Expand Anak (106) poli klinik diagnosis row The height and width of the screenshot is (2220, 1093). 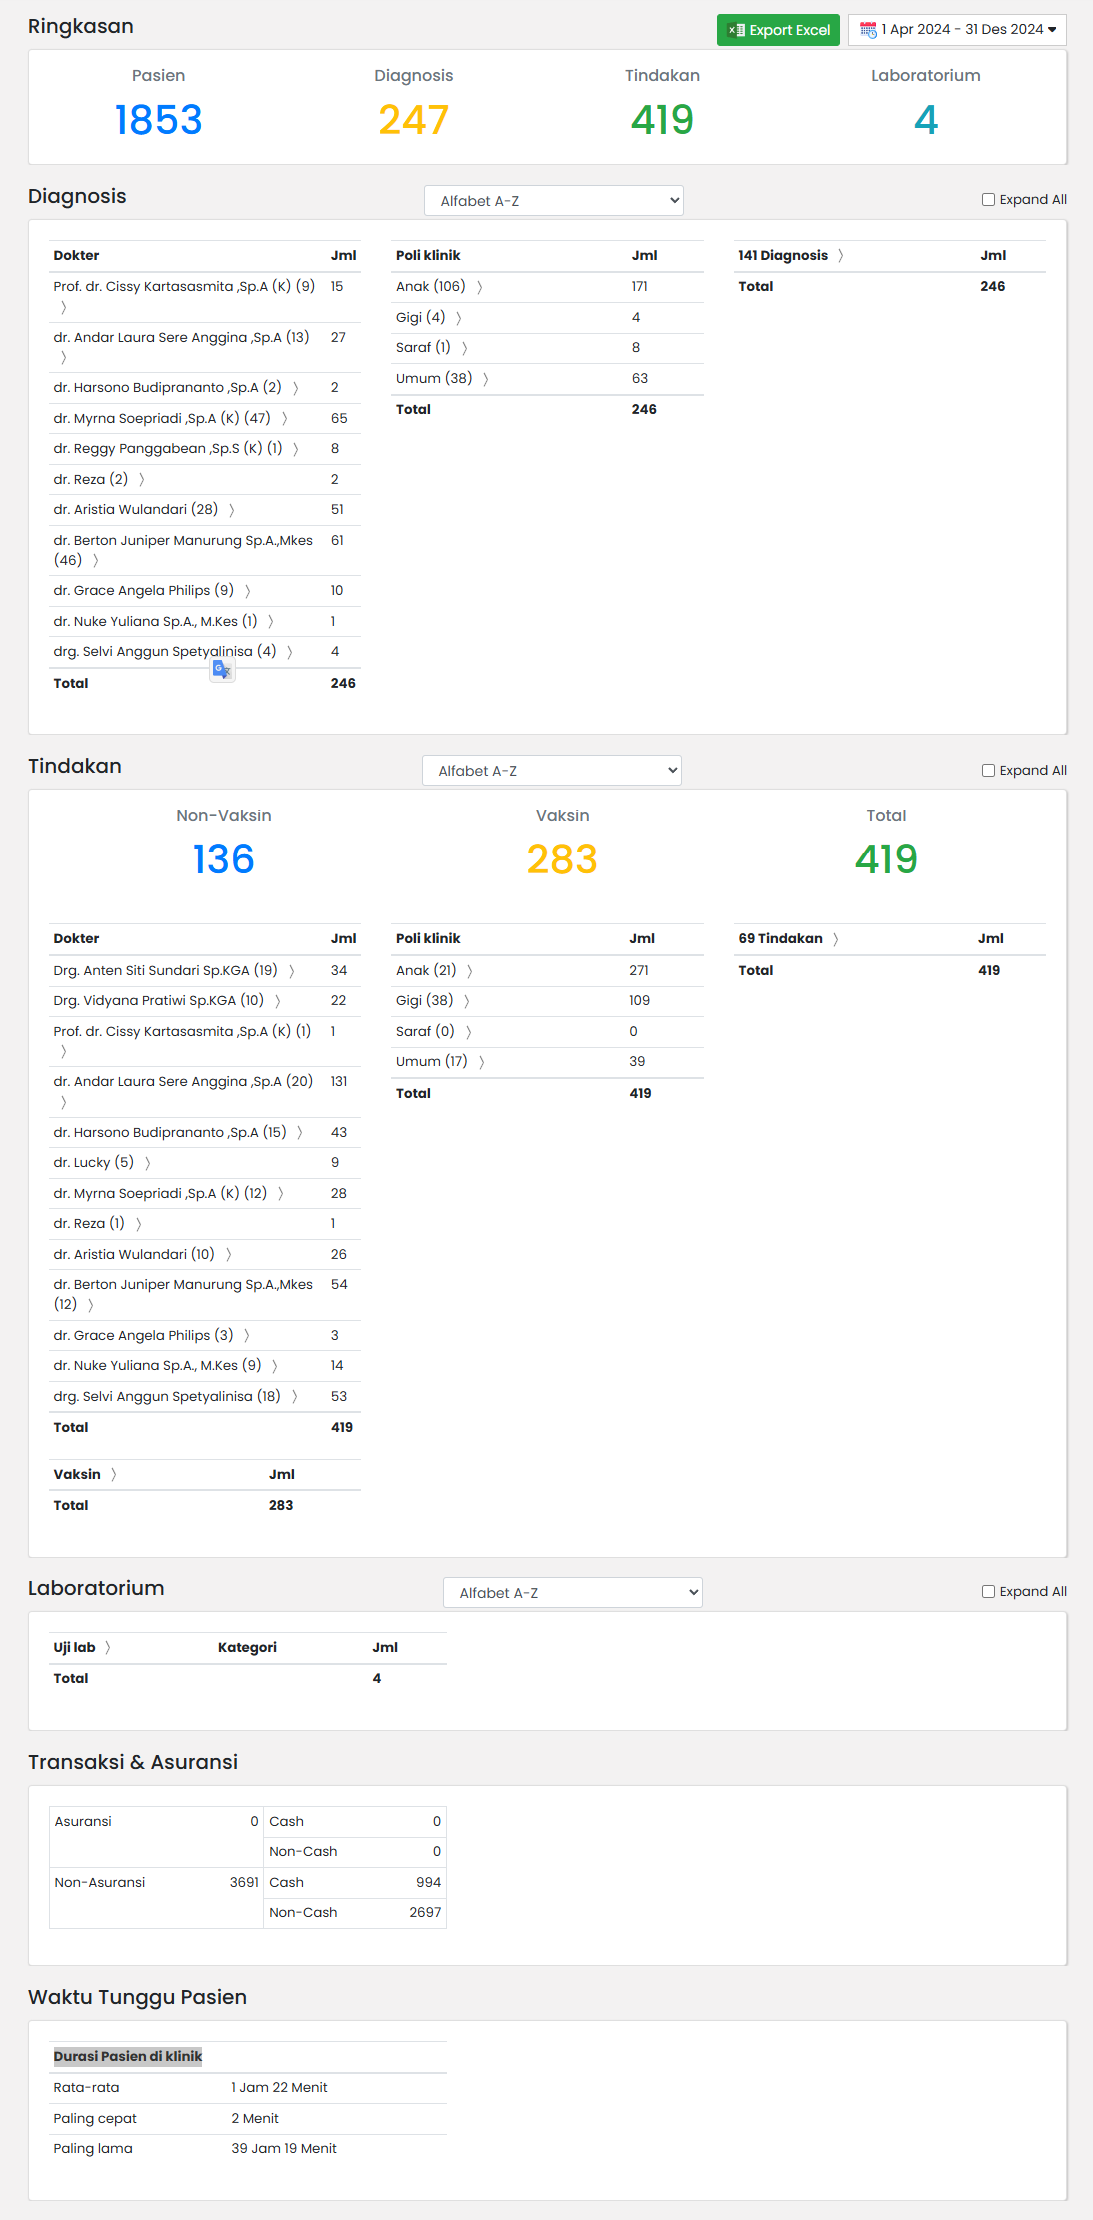[x=480, y=287]
